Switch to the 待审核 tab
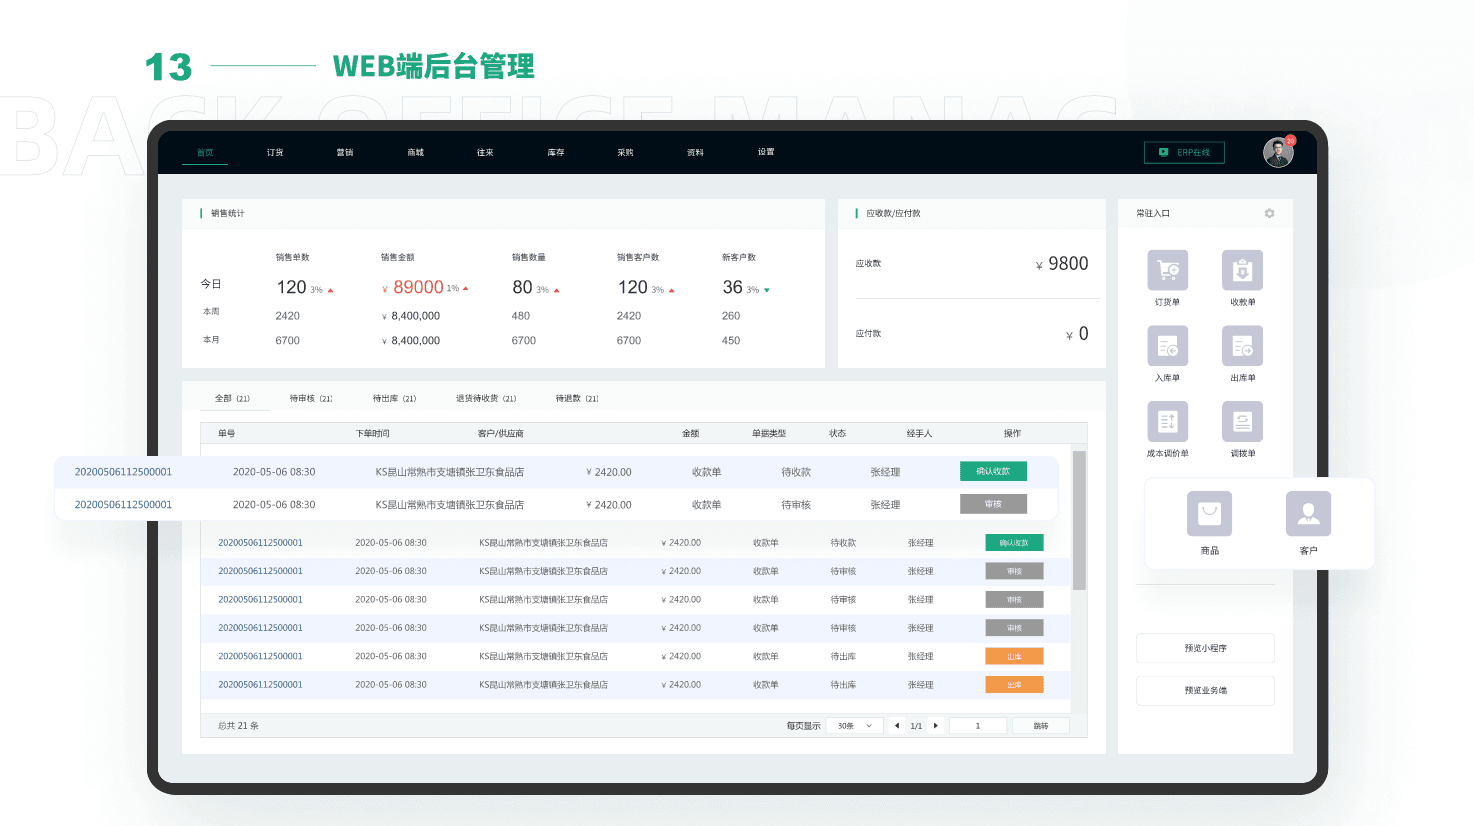This screenshot has width=1474, height=826. (311, 398)
